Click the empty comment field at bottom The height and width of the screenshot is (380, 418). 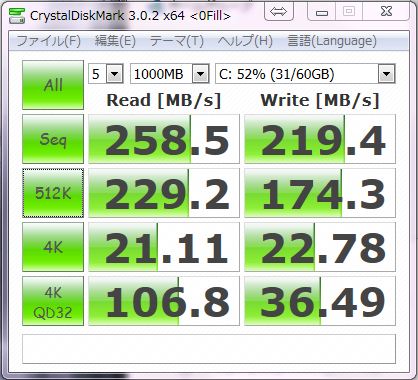(x=209, y=349)
